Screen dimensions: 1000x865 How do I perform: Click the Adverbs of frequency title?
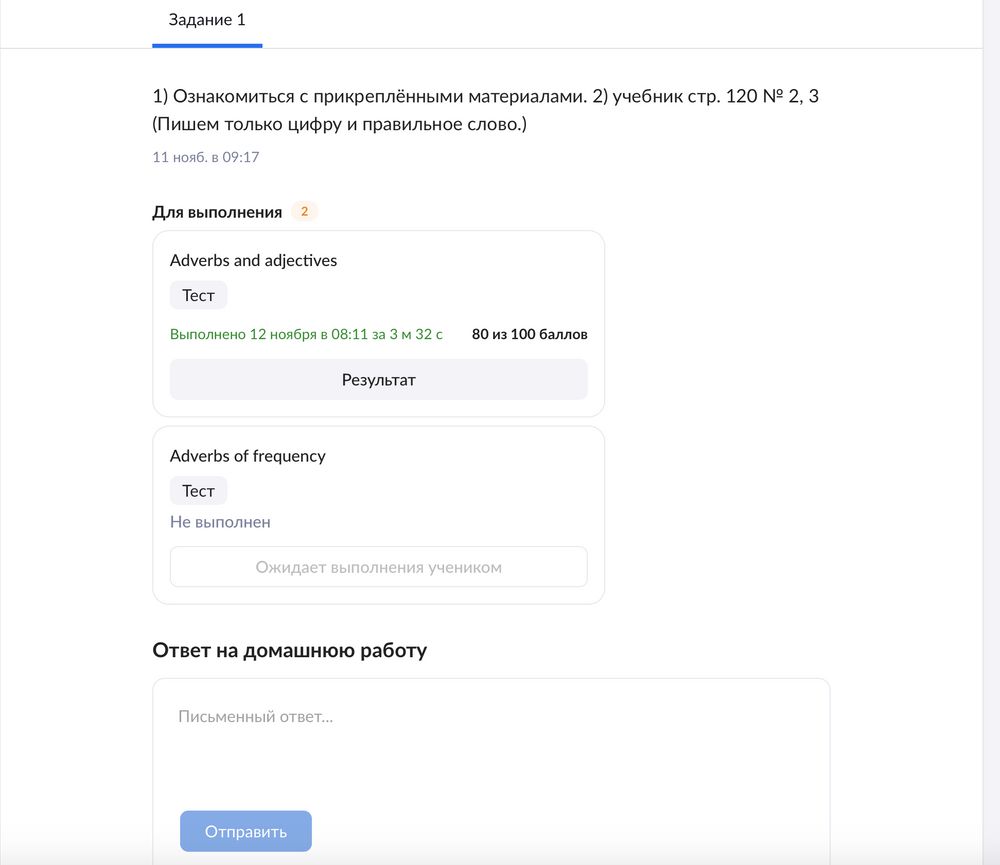[x=248, y=456]
